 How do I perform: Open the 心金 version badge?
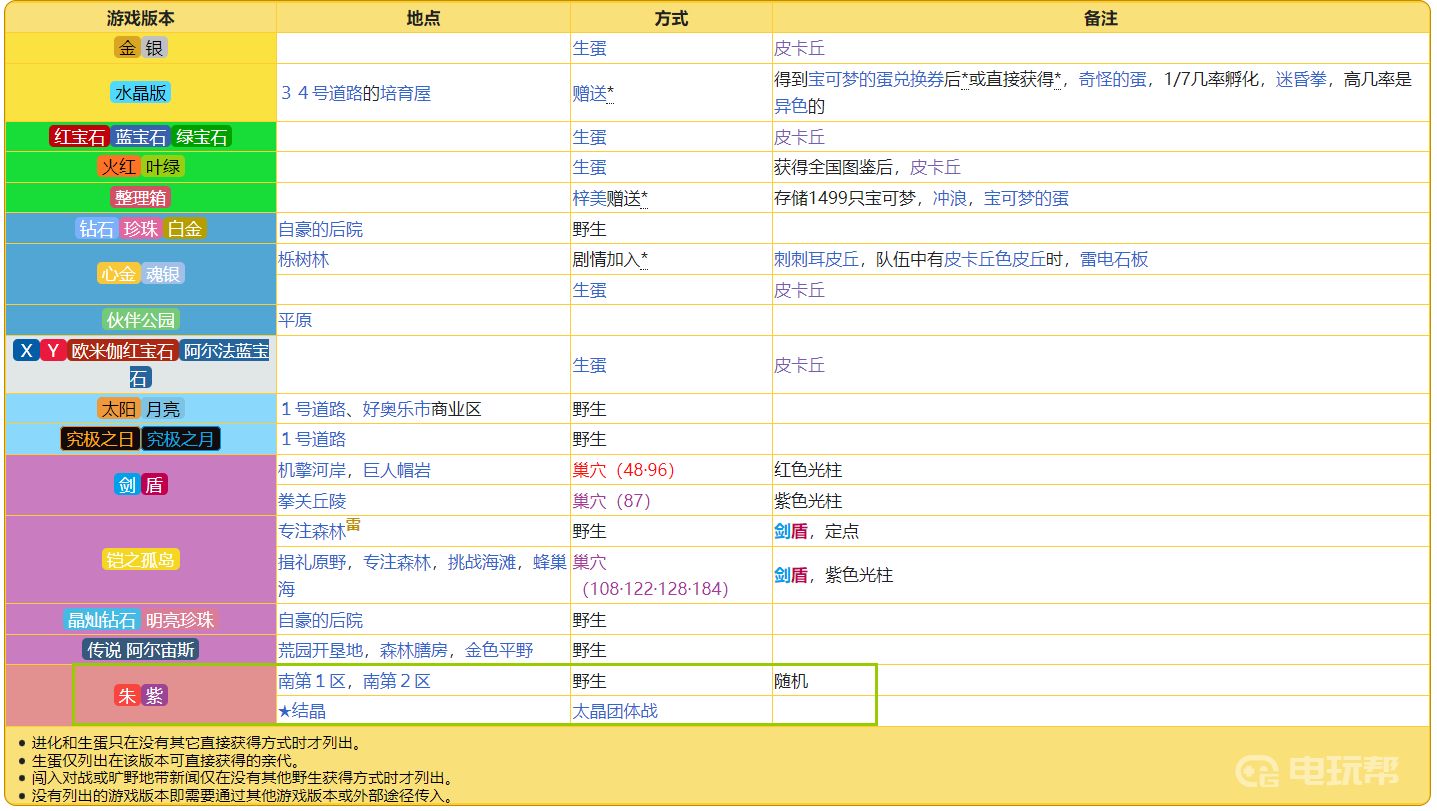coord(118,274)
